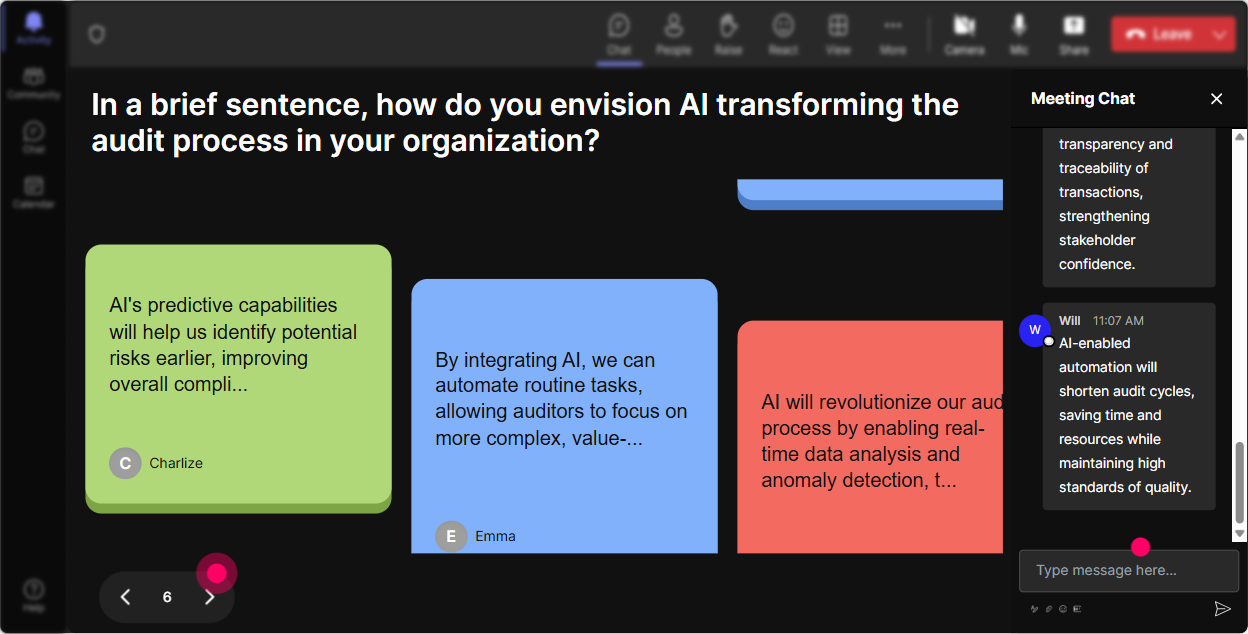Go to the previous response page
This screenshot has width=1248, height=634.
pyautogui.click(x=125, y=597)
